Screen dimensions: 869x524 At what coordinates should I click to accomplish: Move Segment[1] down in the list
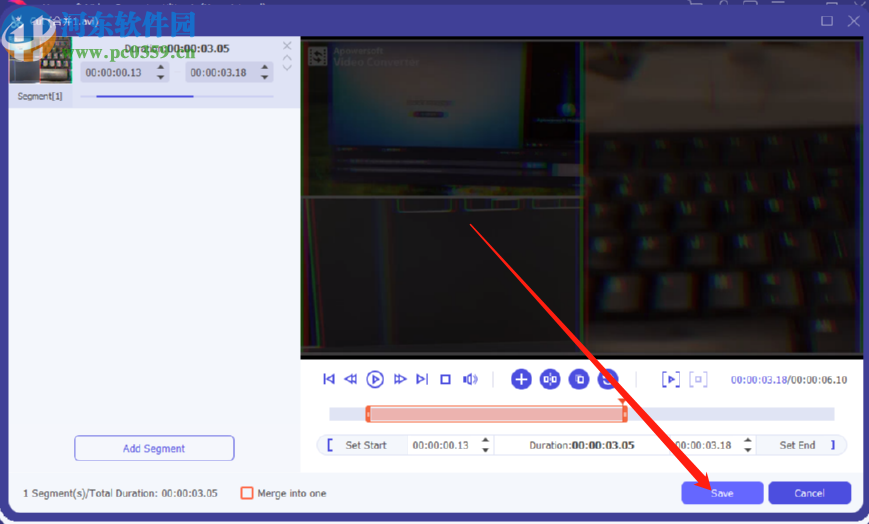point(287,68)
